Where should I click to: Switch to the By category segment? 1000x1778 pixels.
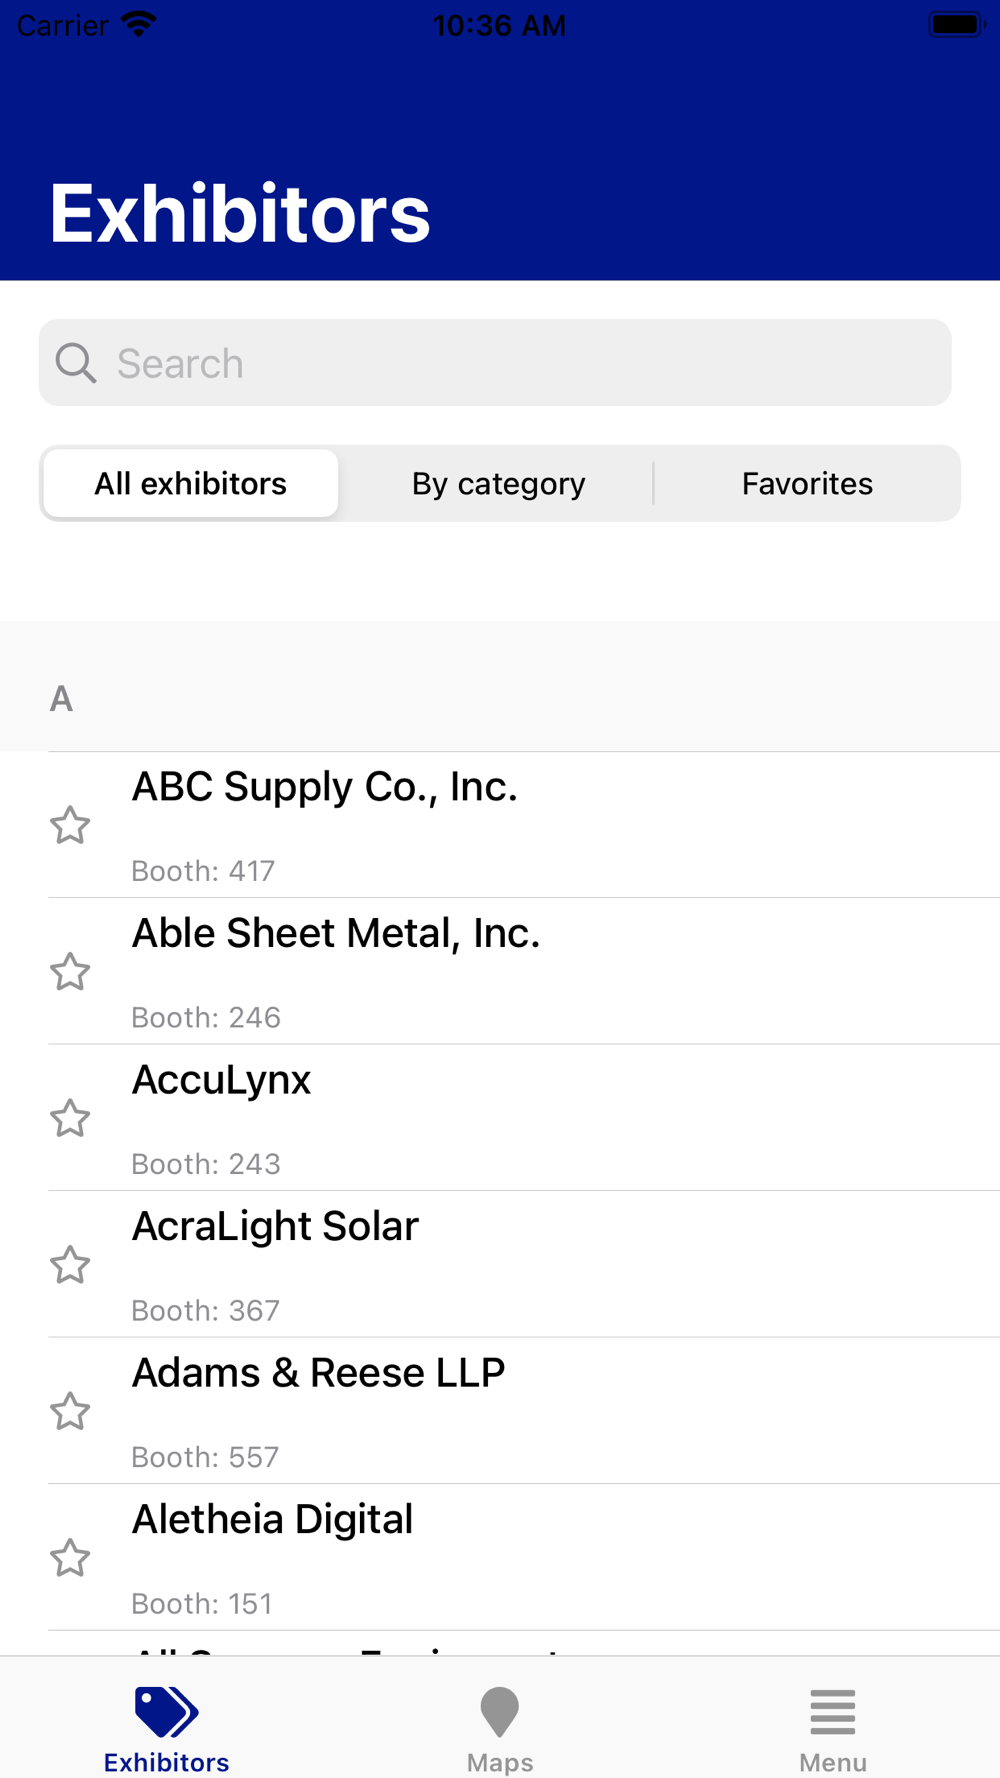pyautogui.click(x=498, y=484)
